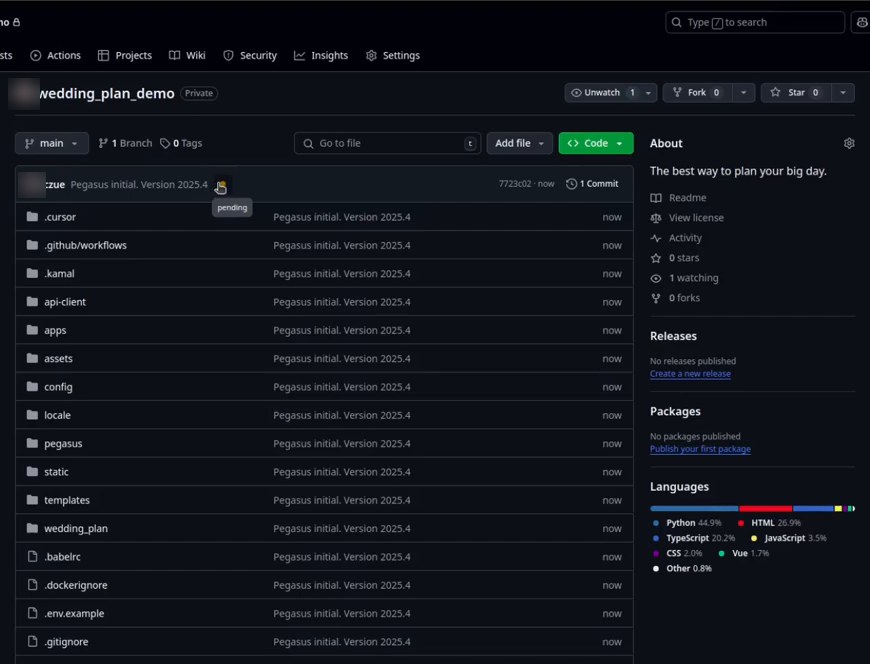Click the Copilot icon beside search

(862, 23)
